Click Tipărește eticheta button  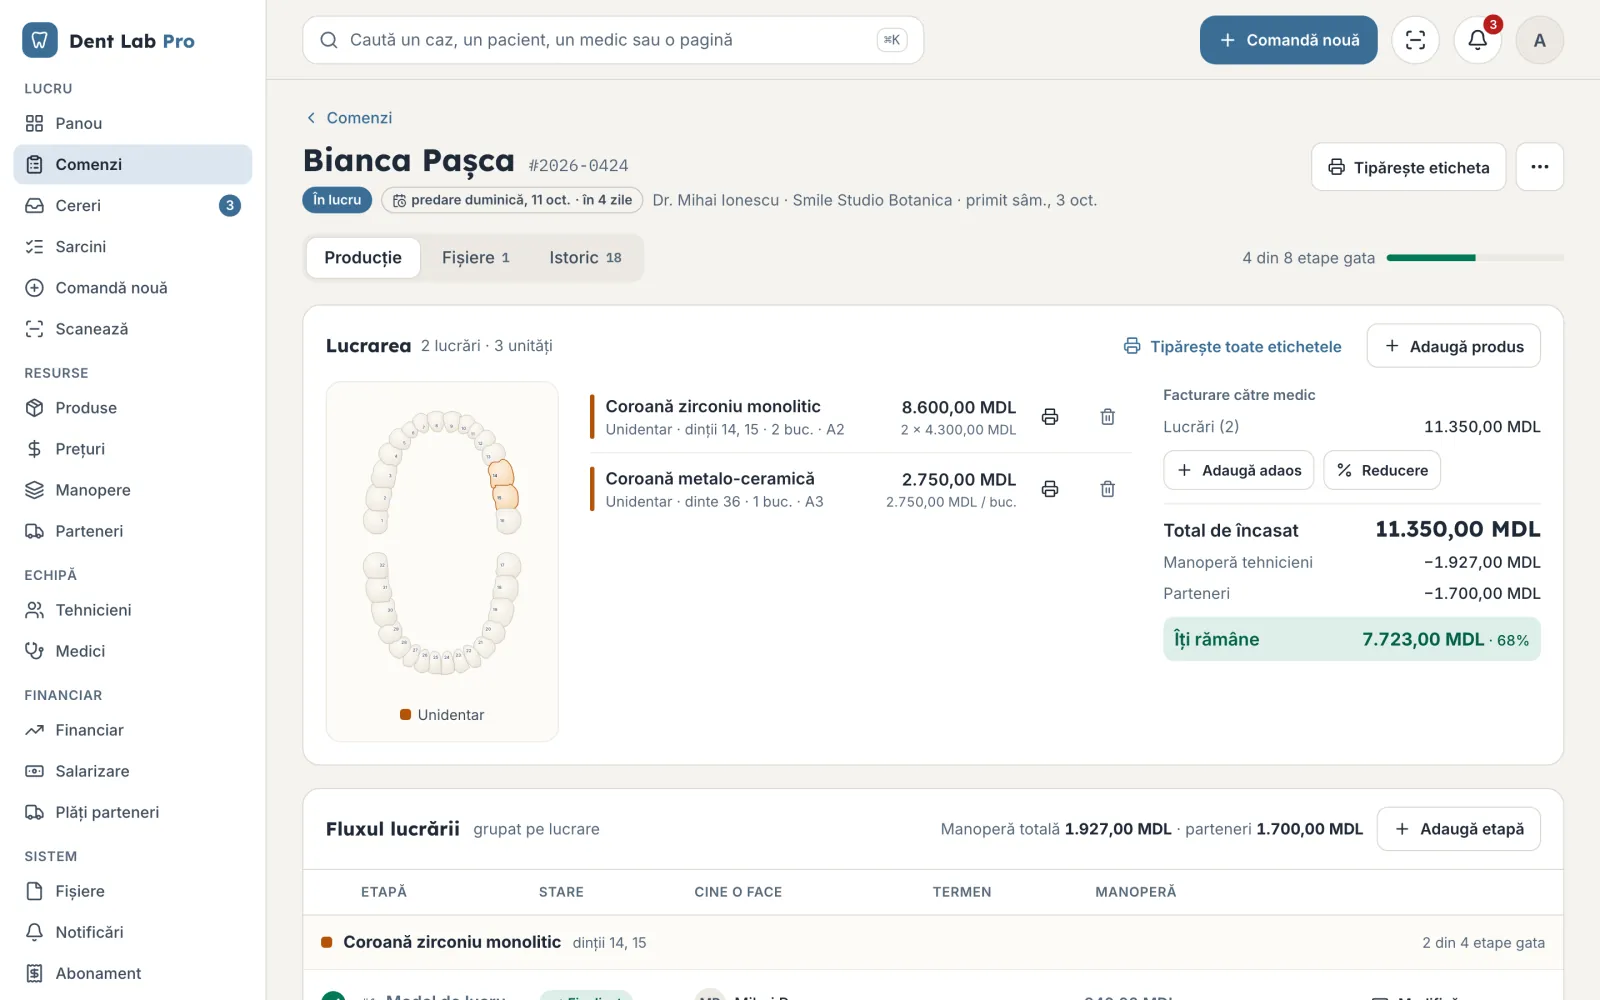(1408, 167)
